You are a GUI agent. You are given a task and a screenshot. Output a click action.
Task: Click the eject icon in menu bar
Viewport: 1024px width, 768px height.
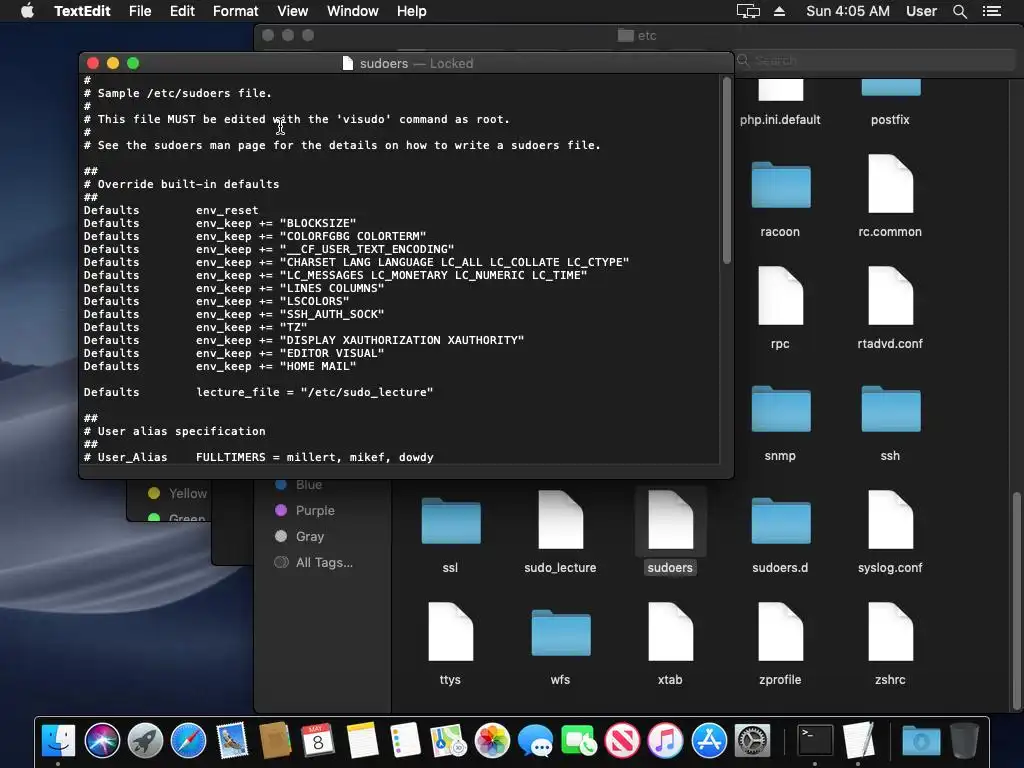pyautogui.click(x=780, y=11)
